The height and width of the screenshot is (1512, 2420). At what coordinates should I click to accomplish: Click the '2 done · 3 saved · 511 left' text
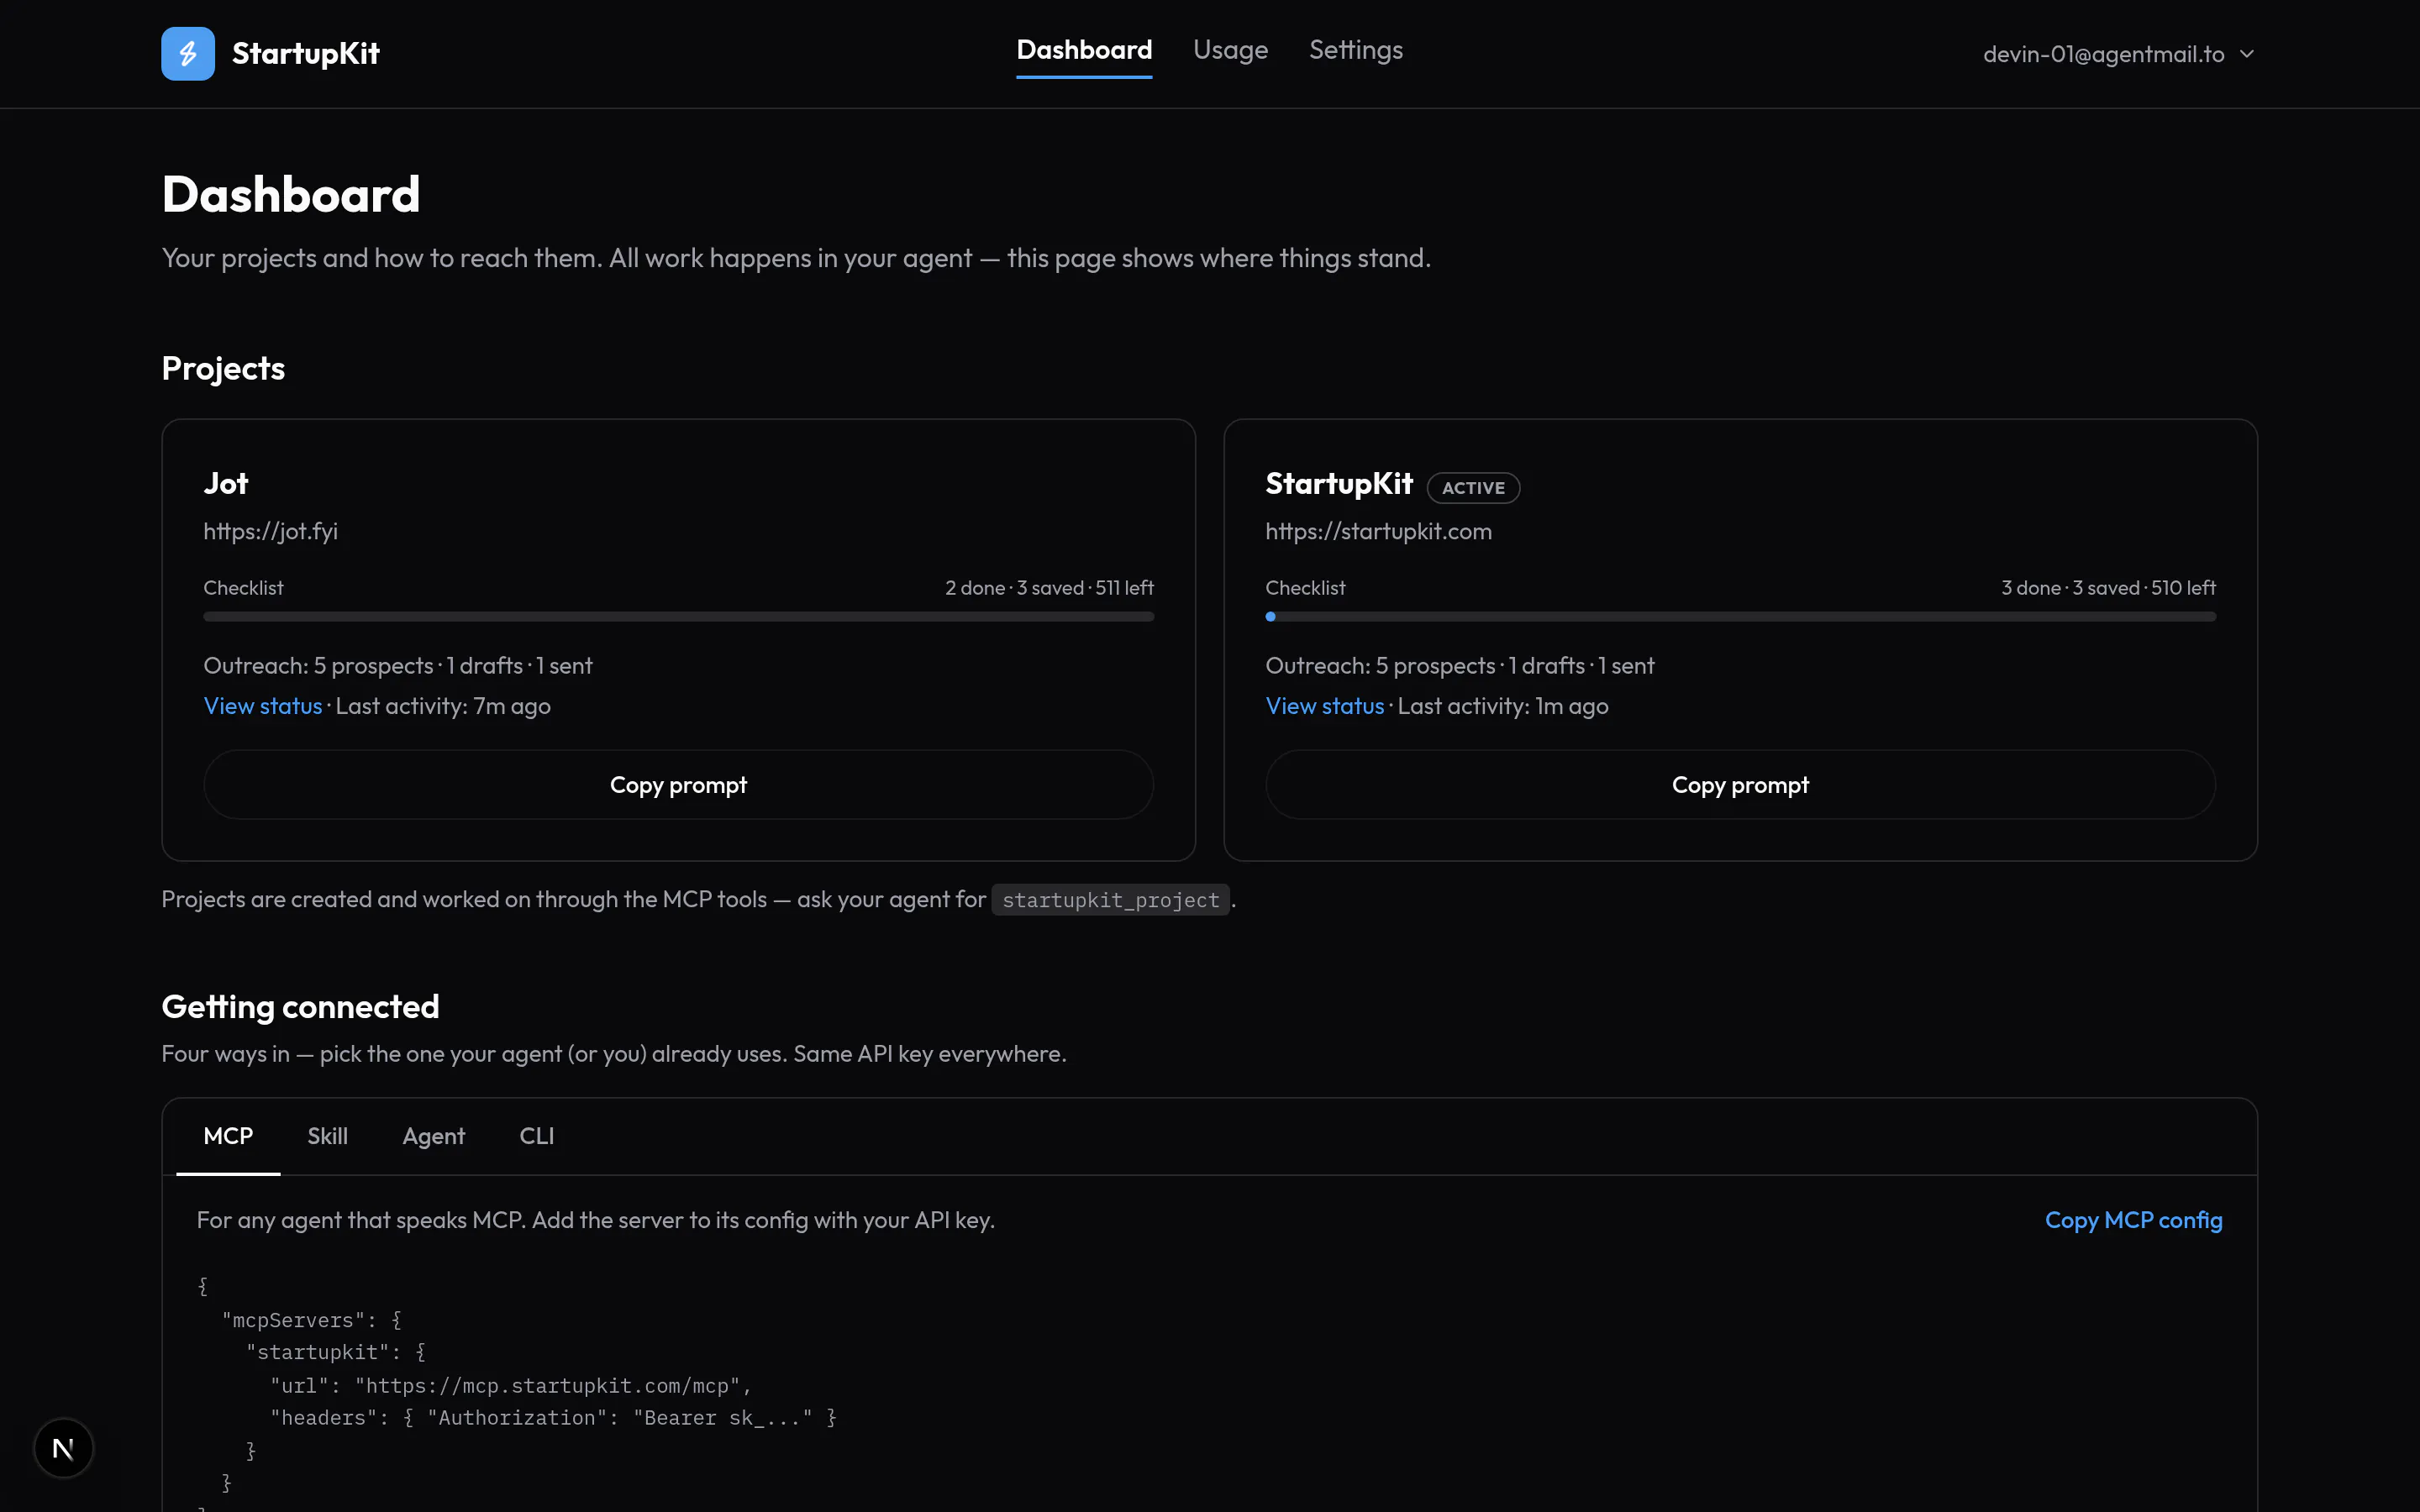1049,588
